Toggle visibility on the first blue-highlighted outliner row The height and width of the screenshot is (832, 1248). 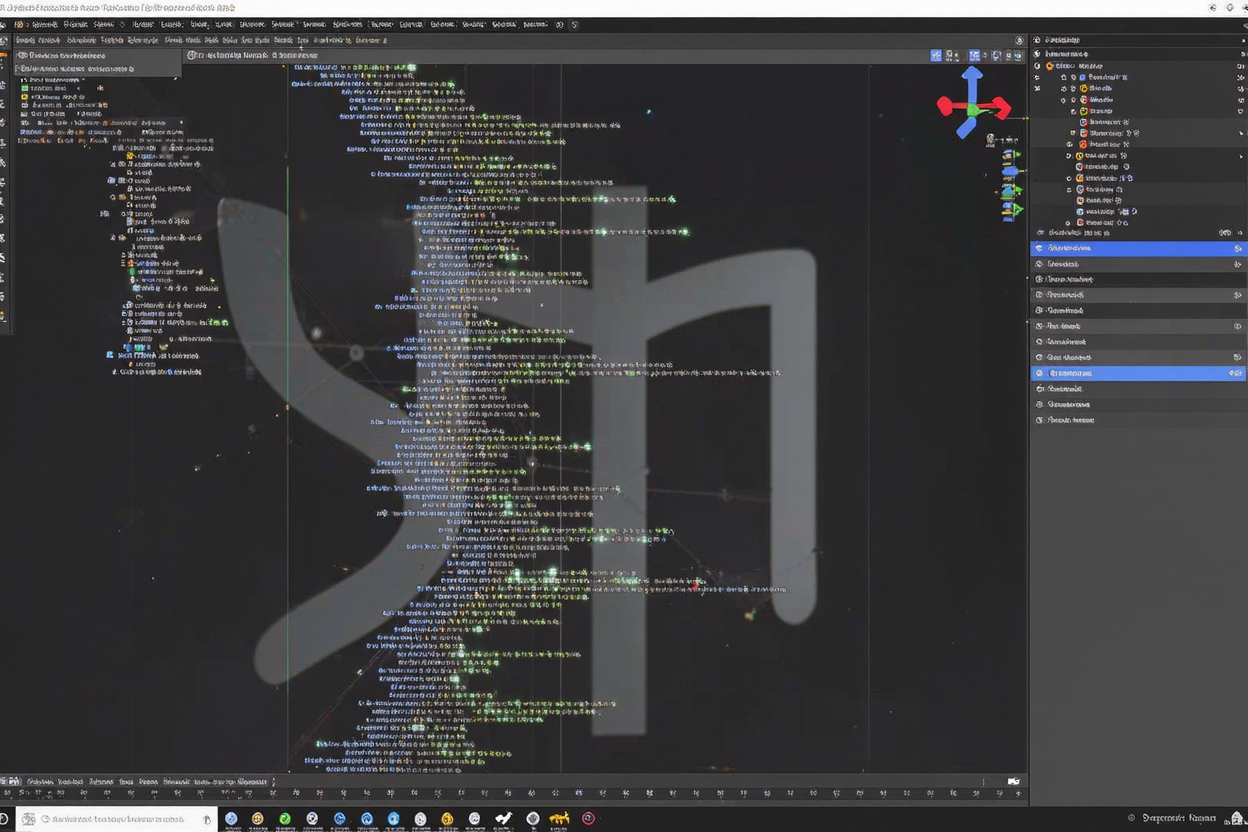coord(1238,248)
